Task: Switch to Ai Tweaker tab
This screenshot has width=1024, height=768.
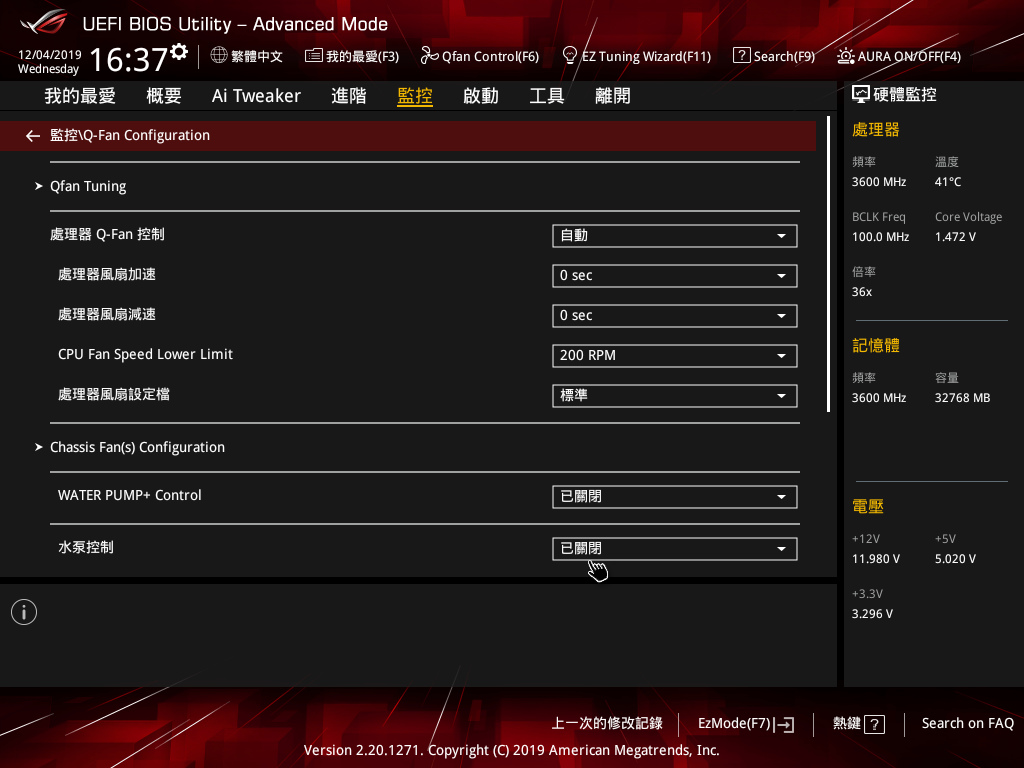Action: click(256, 96)
